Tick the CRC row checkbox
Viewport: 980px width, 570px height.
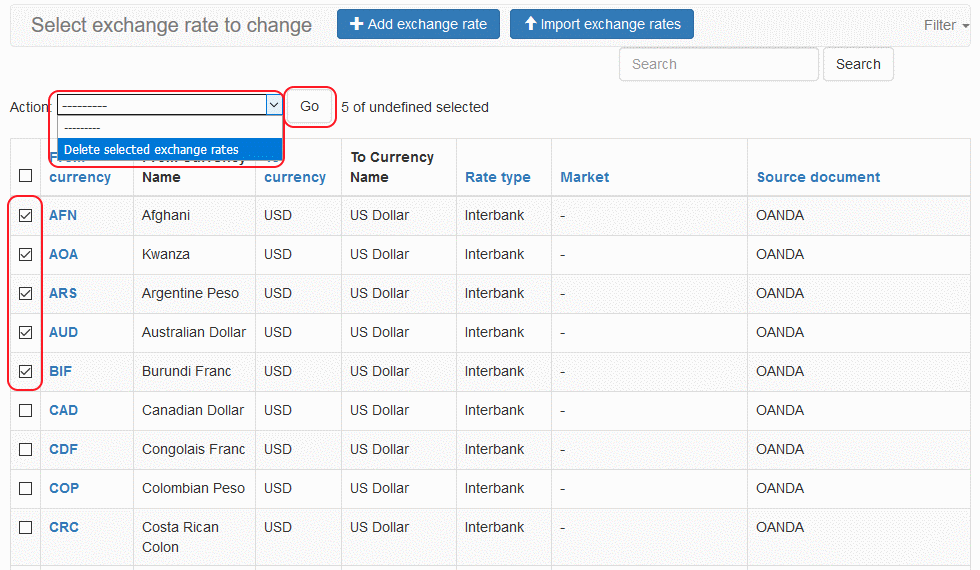point(26,527)
